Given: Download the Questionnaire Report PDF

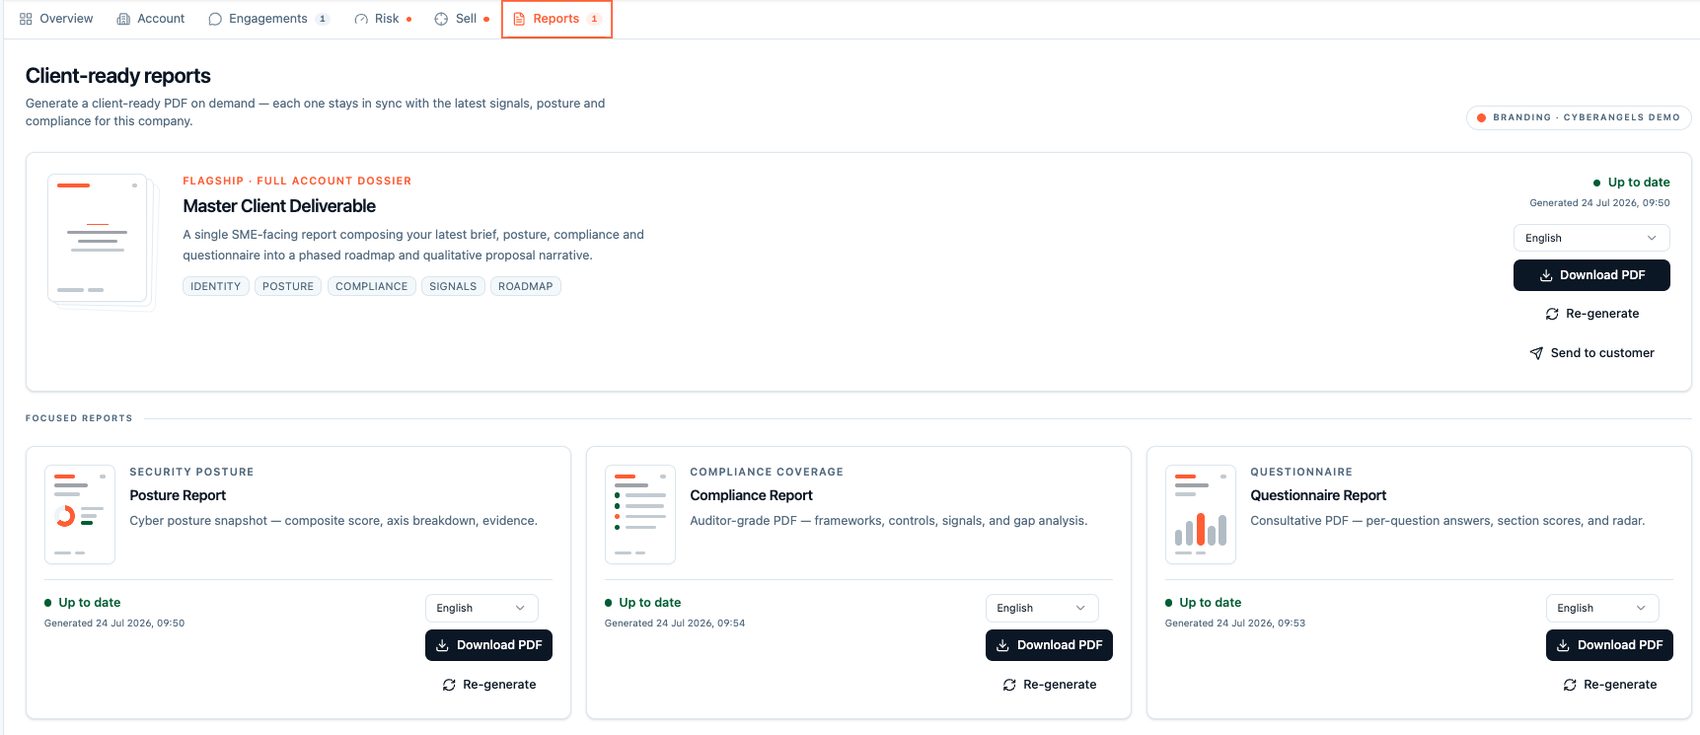Looking at the screenshot, I should 1609,645.
